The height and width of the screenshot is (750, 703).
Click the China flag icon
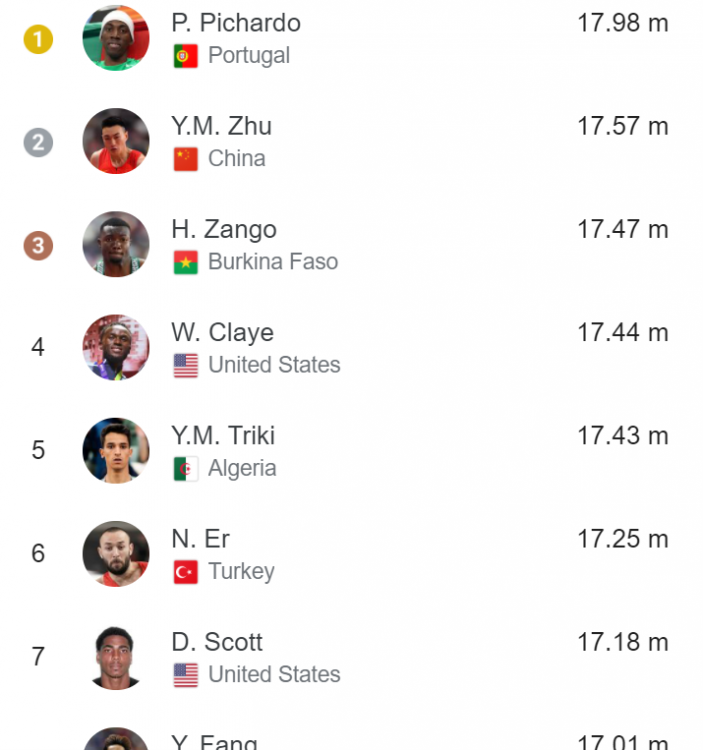point(186,159)
